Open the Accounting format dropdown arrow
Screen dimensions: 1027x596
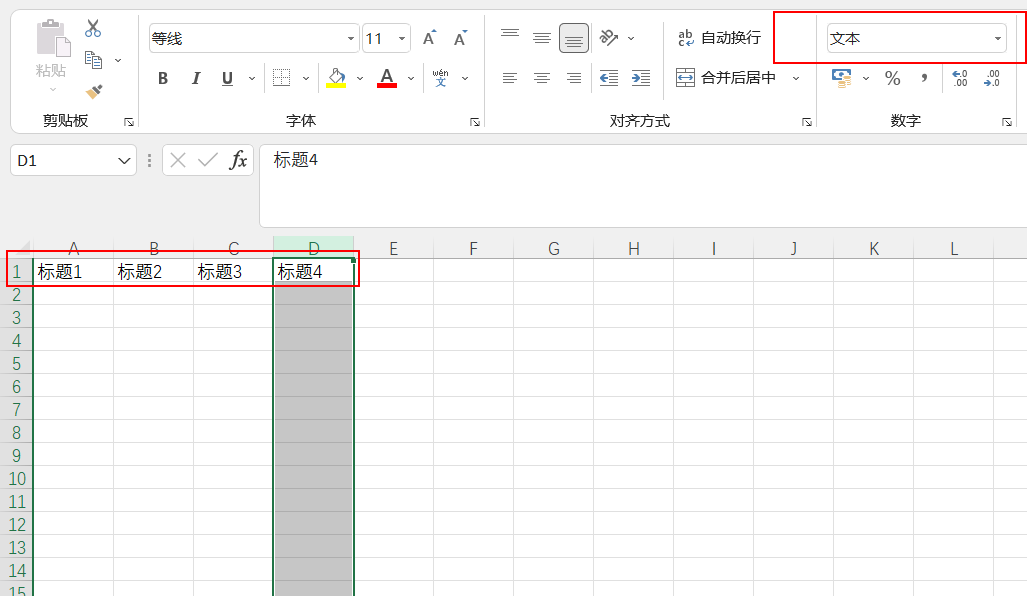click(x=866, y=79)
